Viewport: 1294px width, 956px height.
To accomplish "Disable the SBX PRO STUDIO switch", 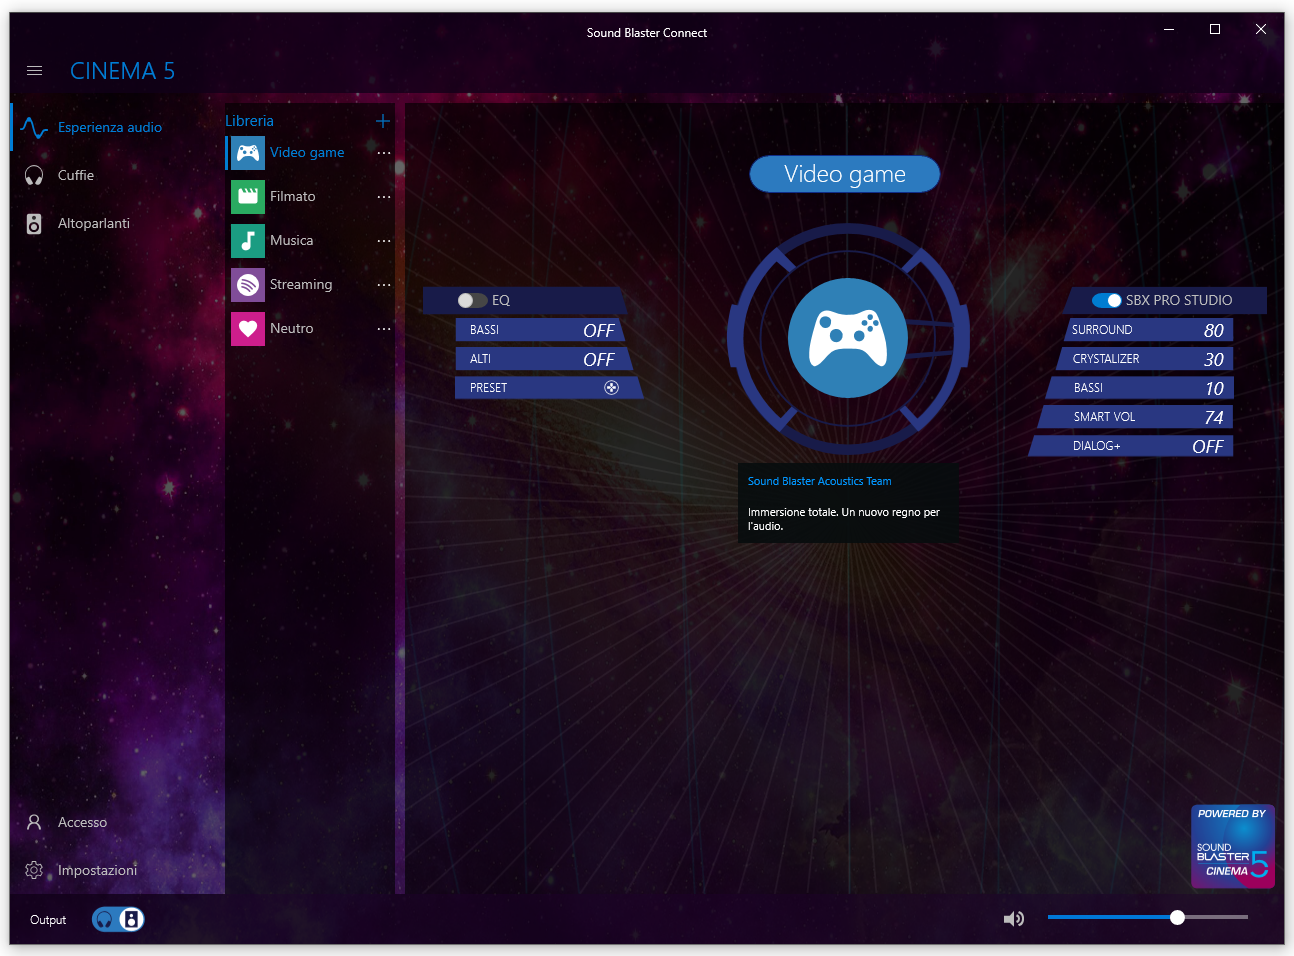I will (x=1106, y=300).
